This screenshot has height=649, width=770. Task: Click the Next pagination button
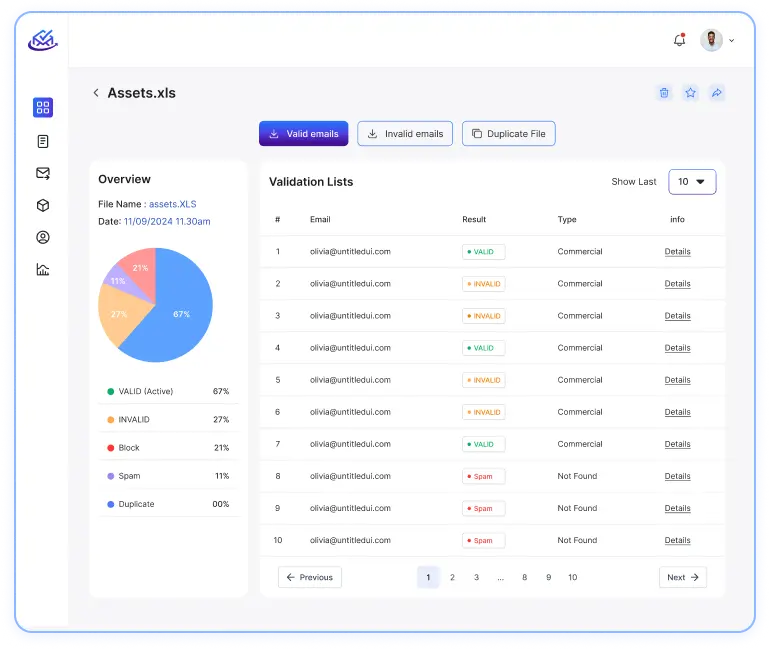[683, 577]
